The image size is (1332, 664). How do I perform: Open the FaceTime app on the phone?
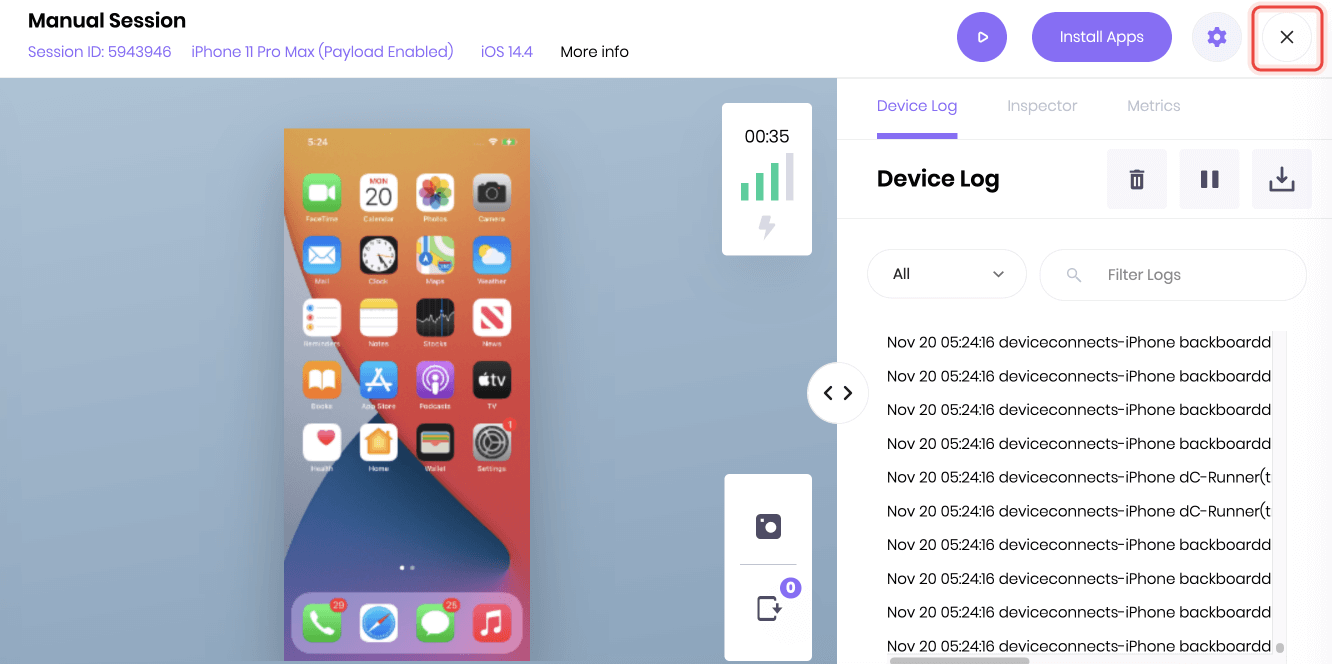tap(322, 193)
